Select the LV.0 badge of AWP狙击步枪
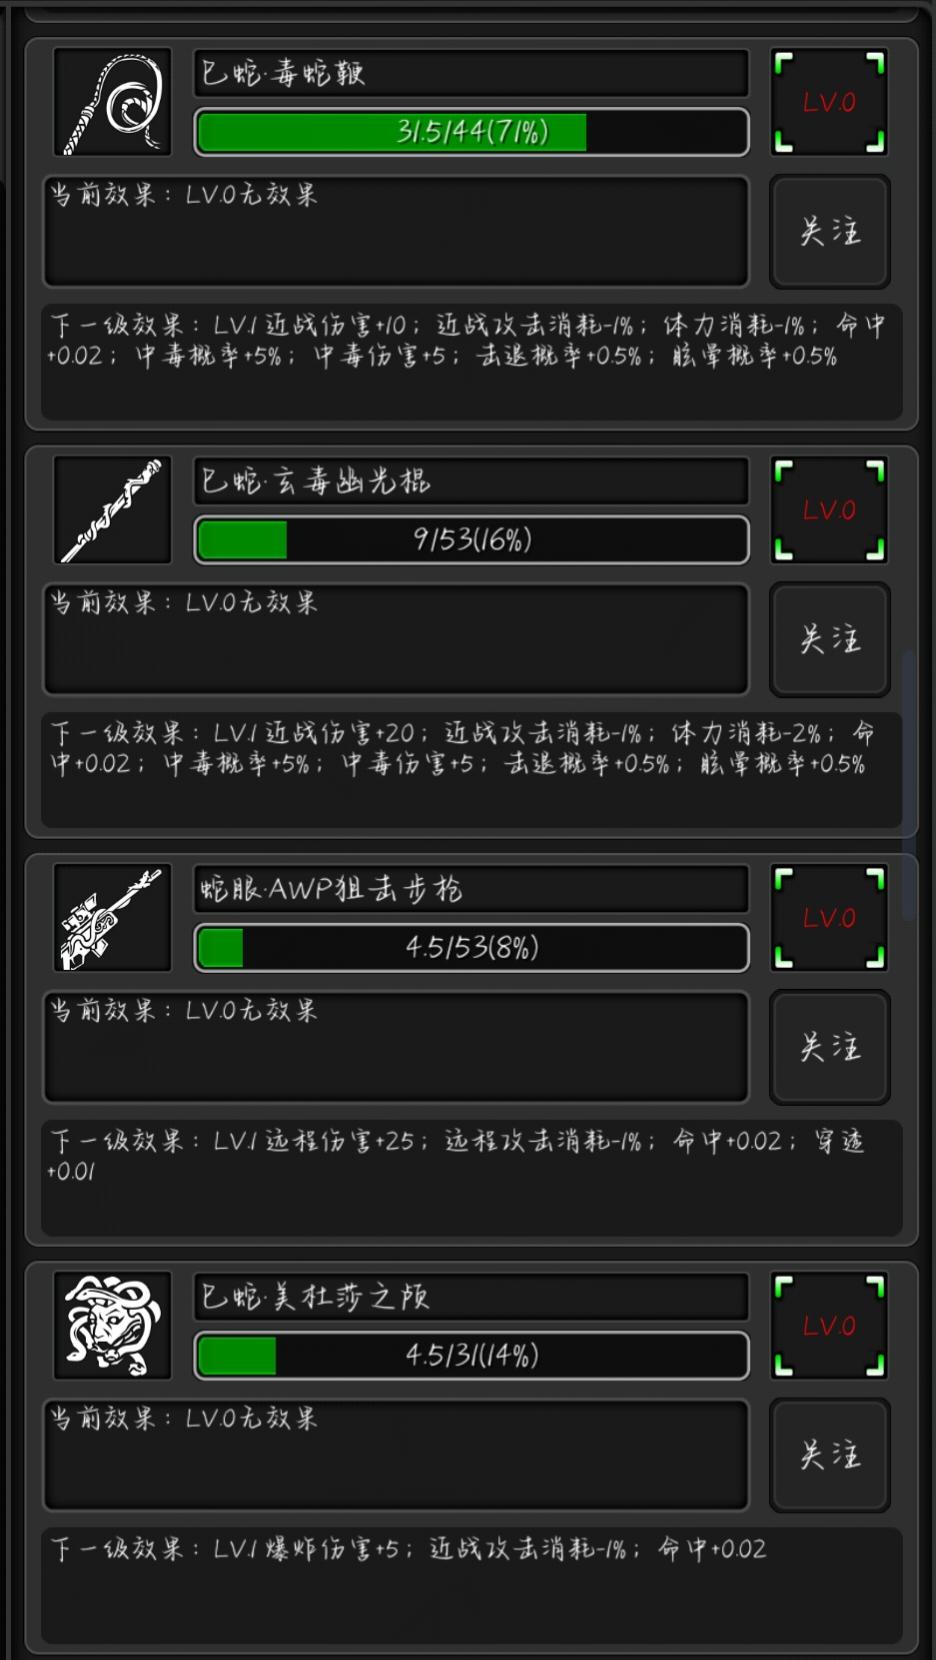The image size is (936, 1660). [x=829, y=919]
